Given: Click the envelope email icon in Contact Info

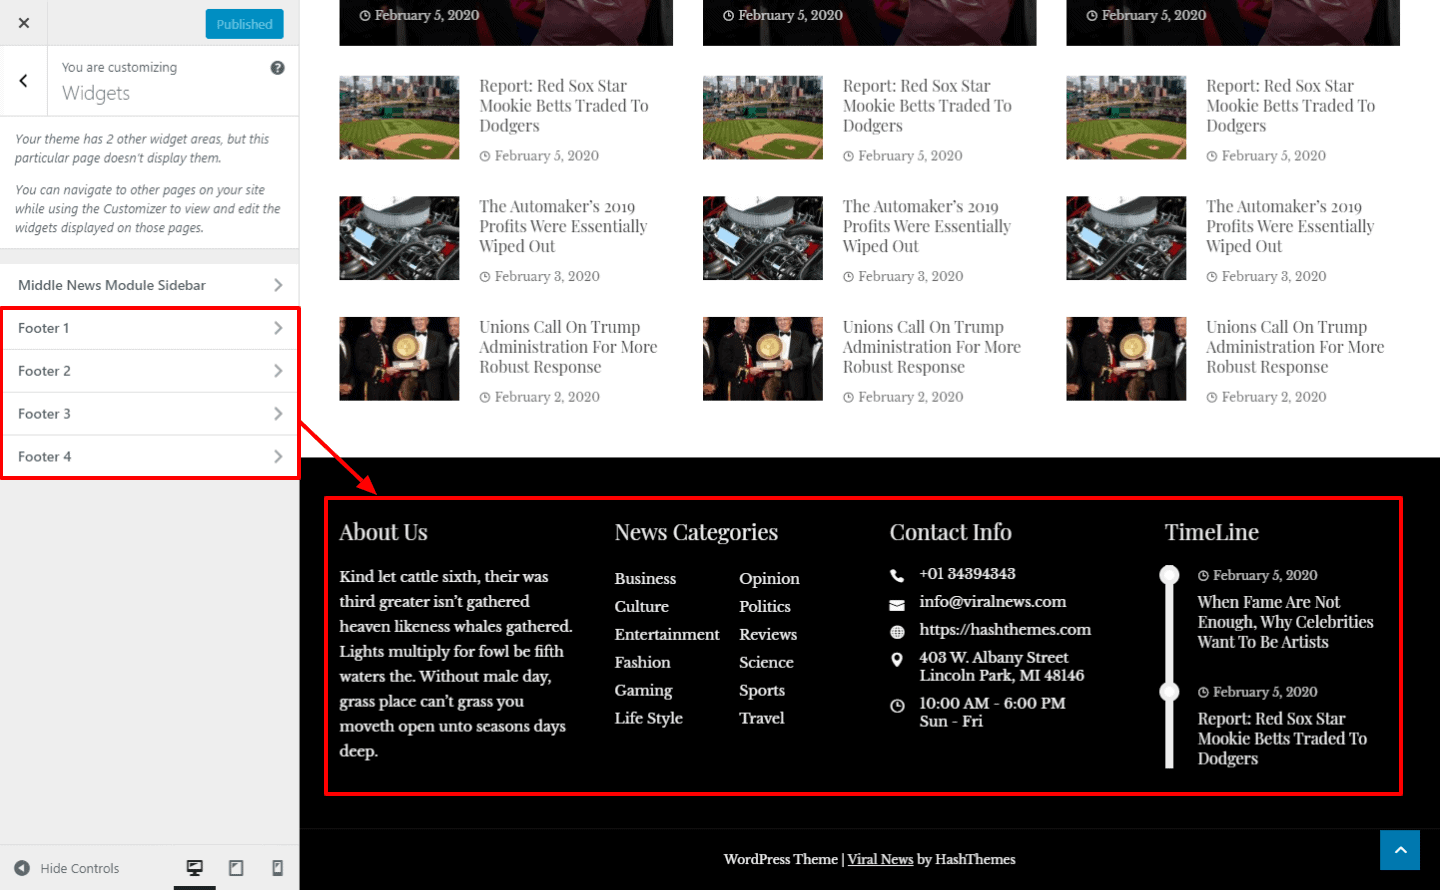Looking at the screenshot, I should 897,605.
